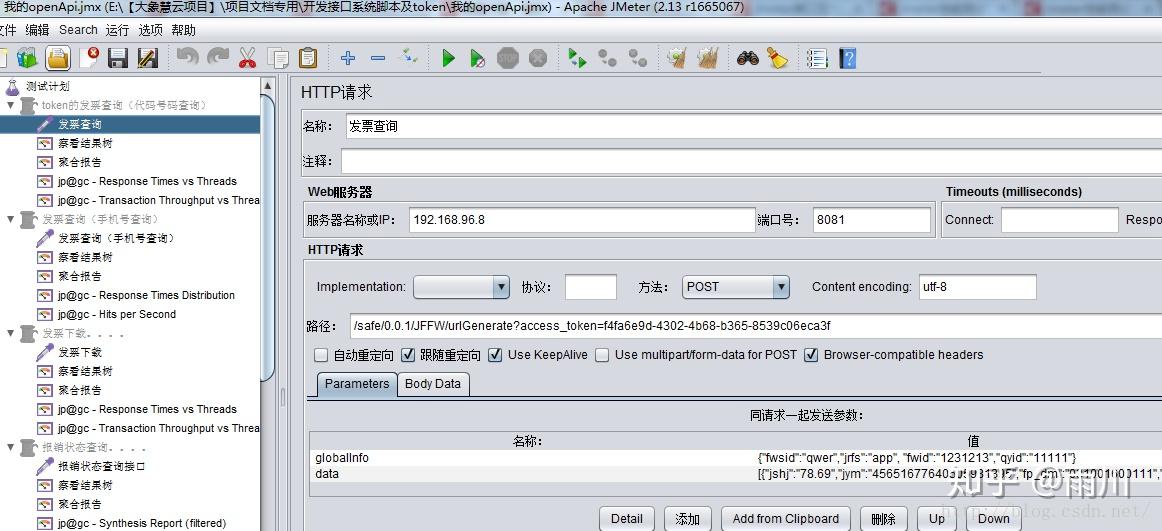The image size is (1162, 531).
Task: Click the Close test plan icon
Action: [x=90, y=58]
